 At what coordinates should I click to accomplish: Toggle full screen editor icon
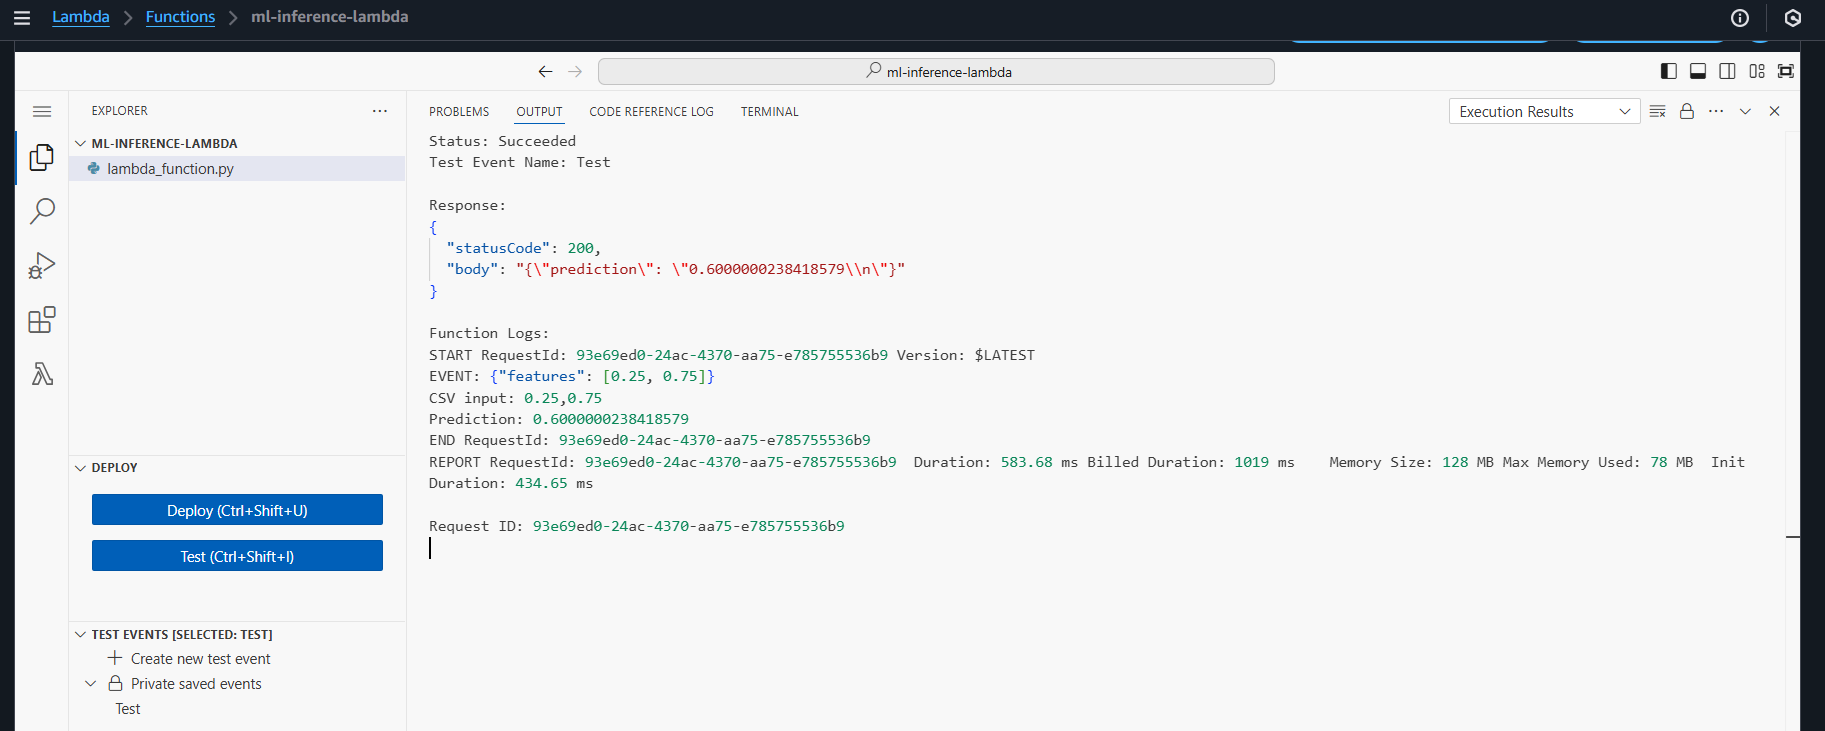click(1786, 71)
